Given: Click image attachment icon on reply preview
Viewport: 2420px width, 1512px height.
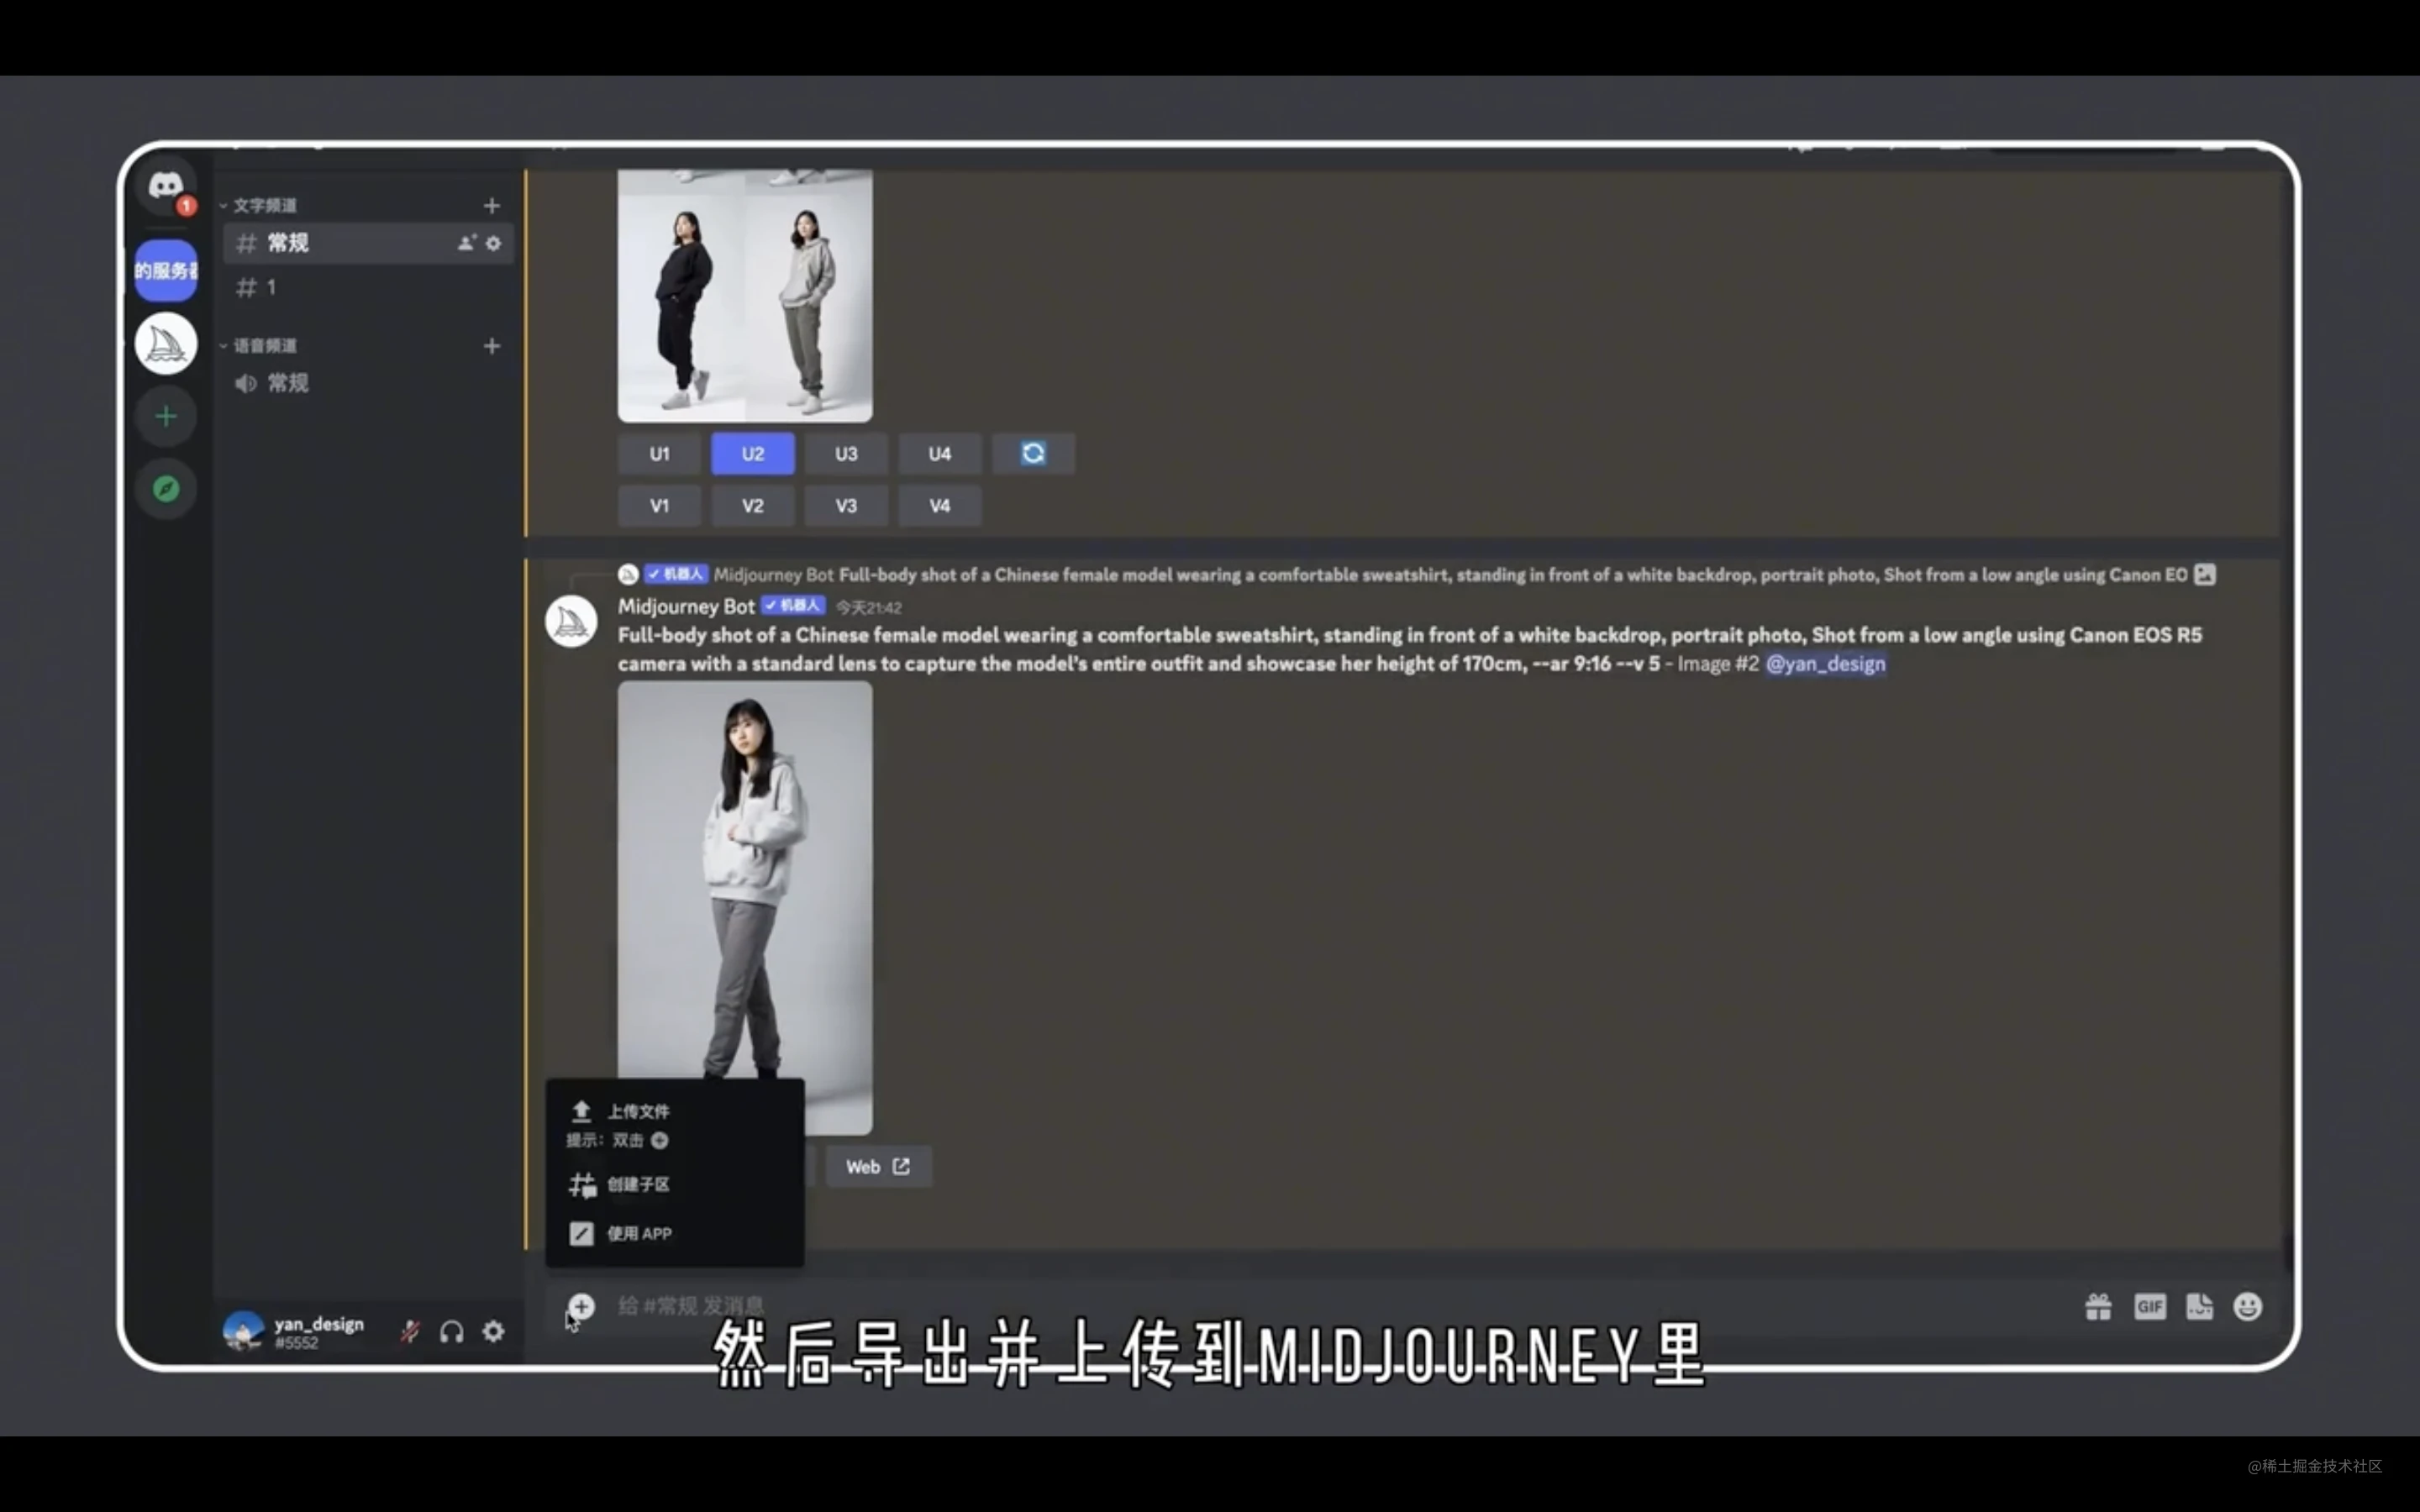Looking at the screenshot, I should (x=2205, y=575).
